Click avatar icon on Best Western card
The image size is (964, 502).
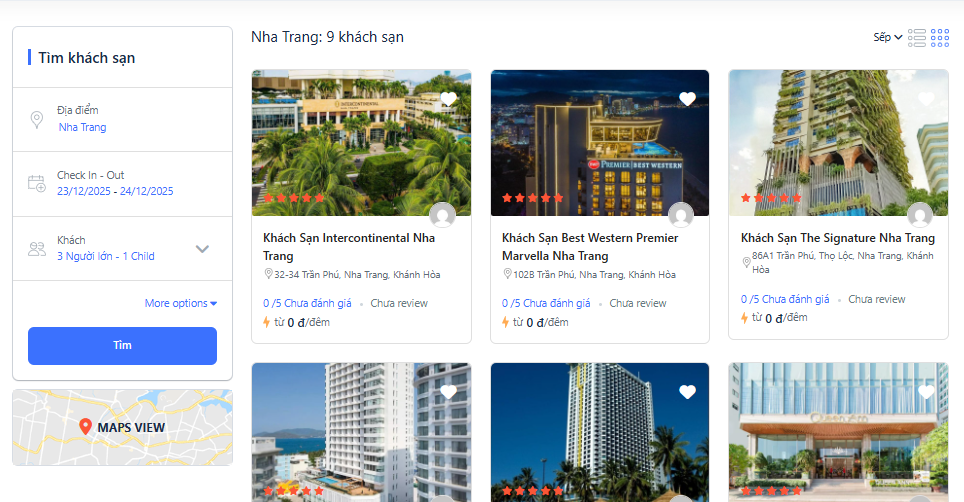tap(681, 215)
